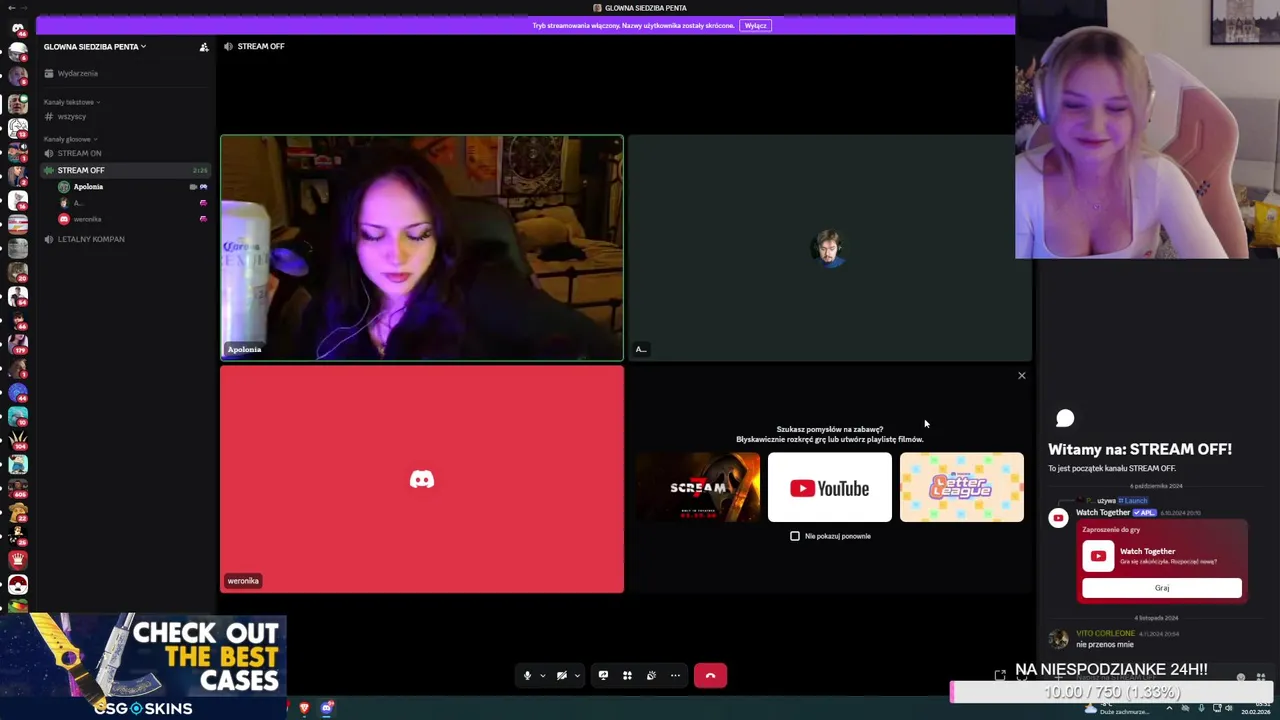The image size is (1280, 720).
Task: Go back with arrow above server list
Action: click(11, 8)
